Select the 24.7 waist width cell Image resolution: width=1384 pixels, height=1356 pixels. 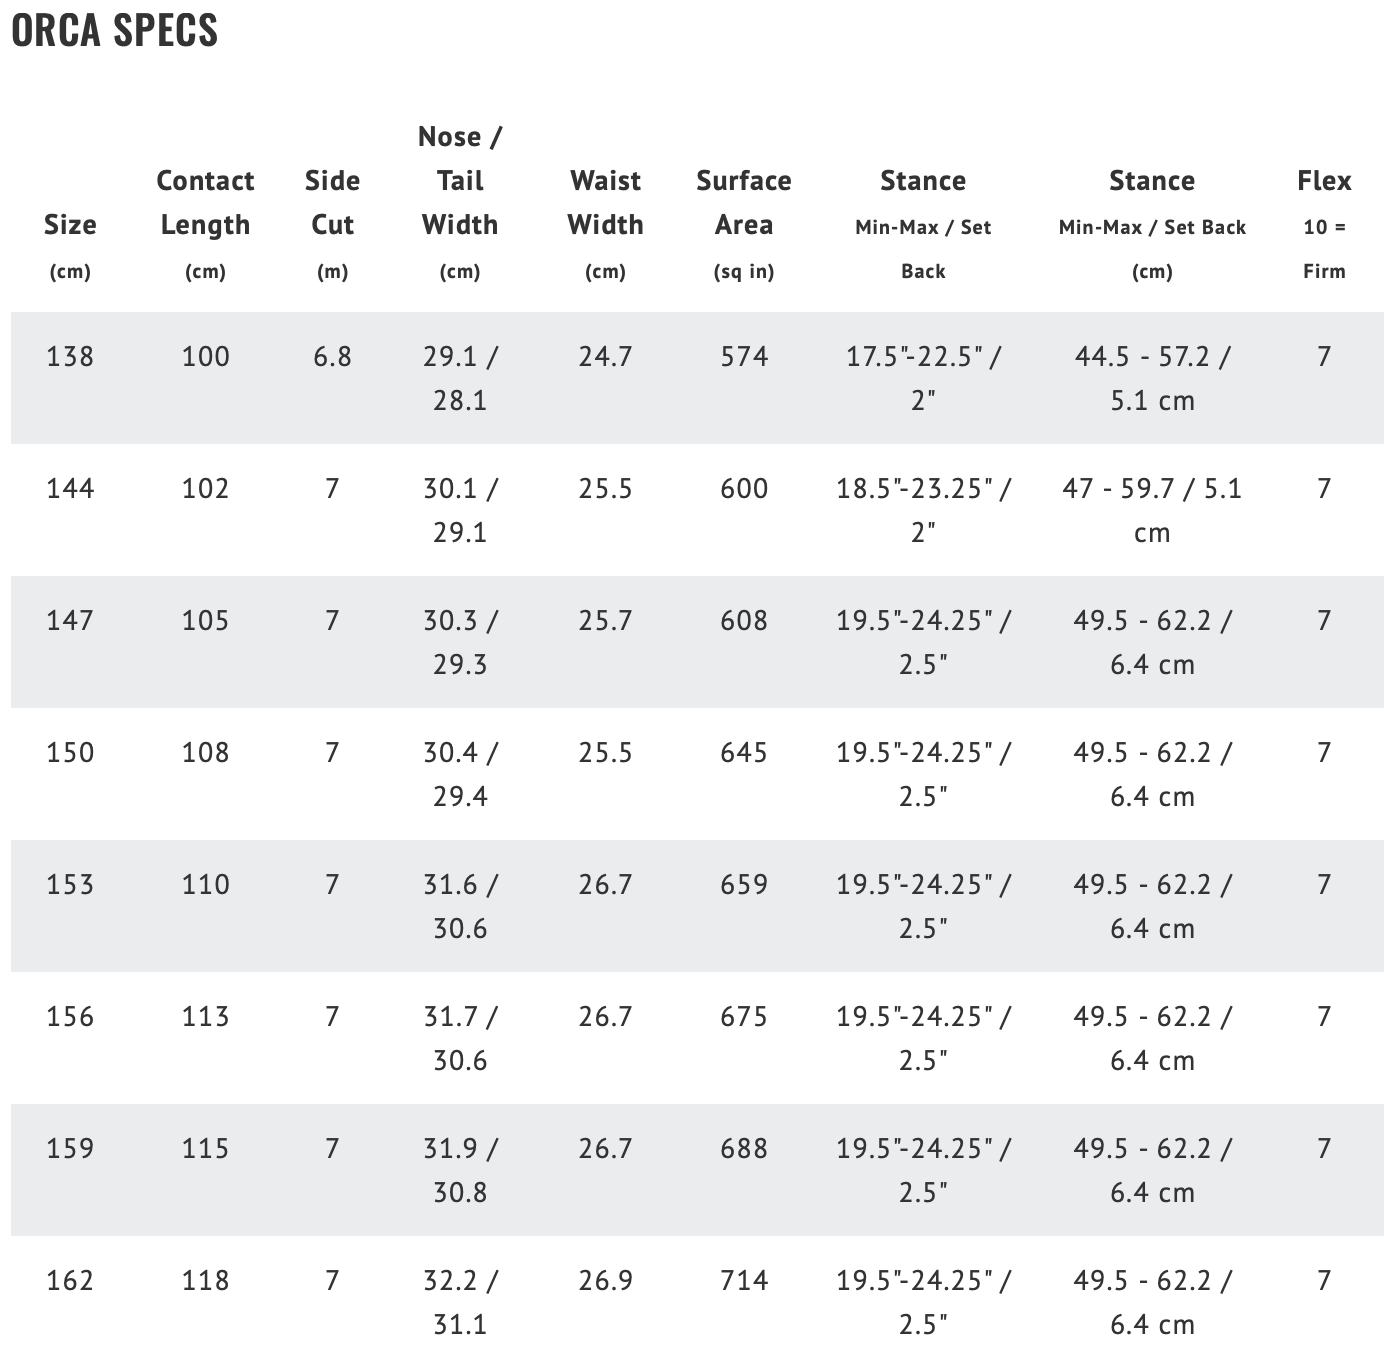point(605,357)
